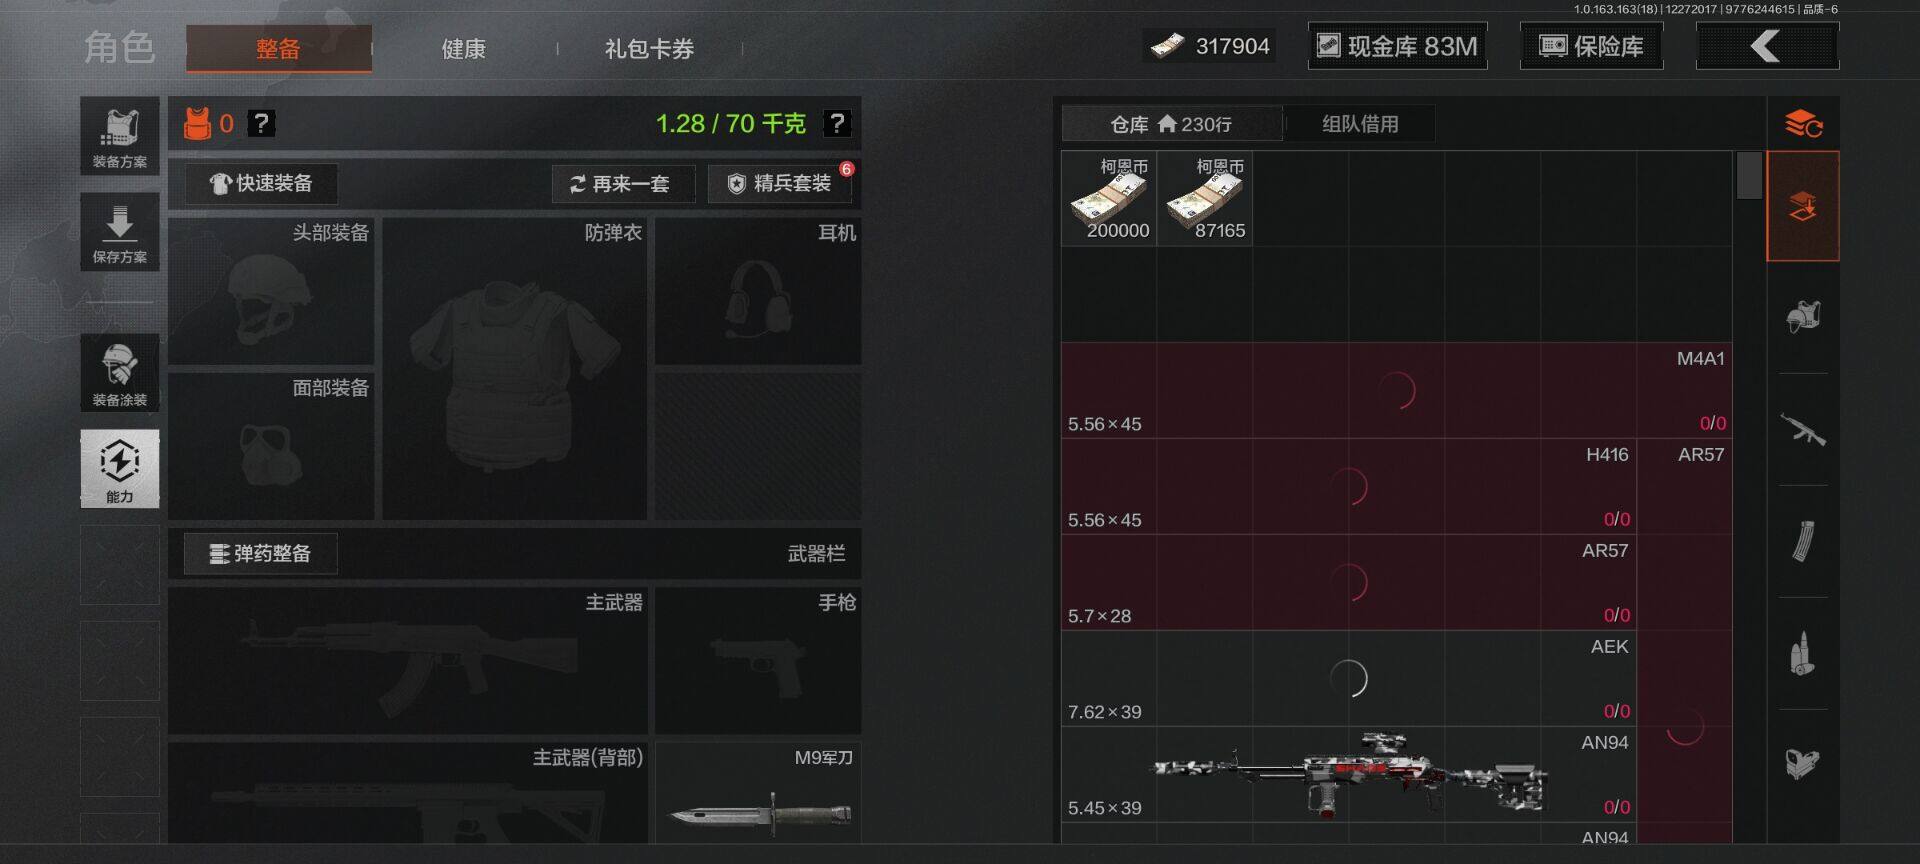Select the 200000 柯恩币 cash stack

(1109, 199)
